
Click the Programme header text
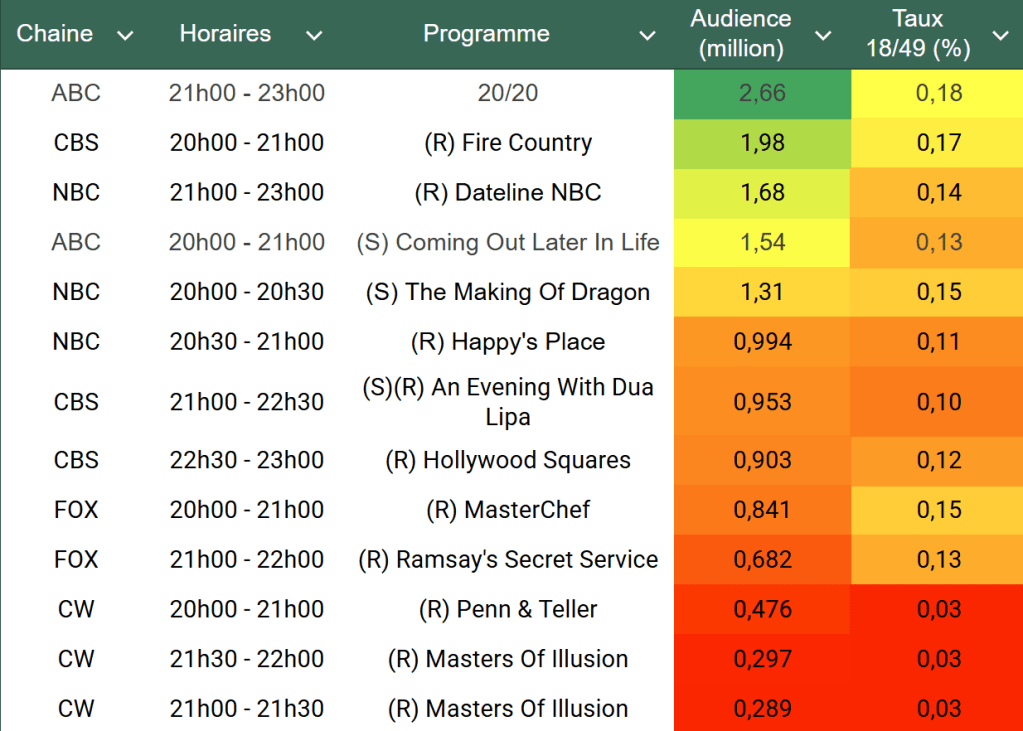pos(486,33)
